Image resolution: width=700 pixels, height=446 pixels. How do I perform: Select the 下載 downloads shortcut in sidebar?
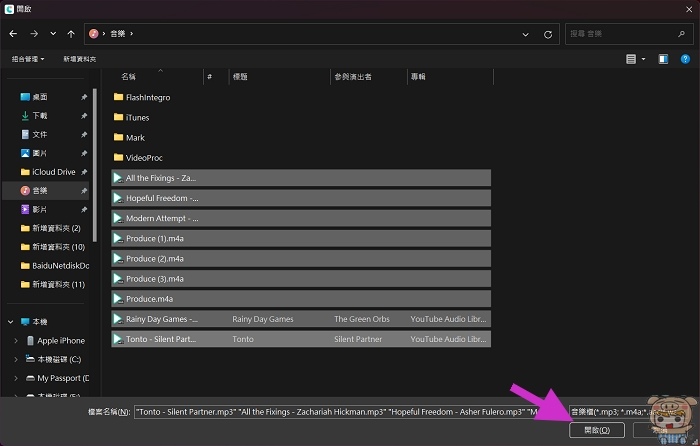coord(40,115)
